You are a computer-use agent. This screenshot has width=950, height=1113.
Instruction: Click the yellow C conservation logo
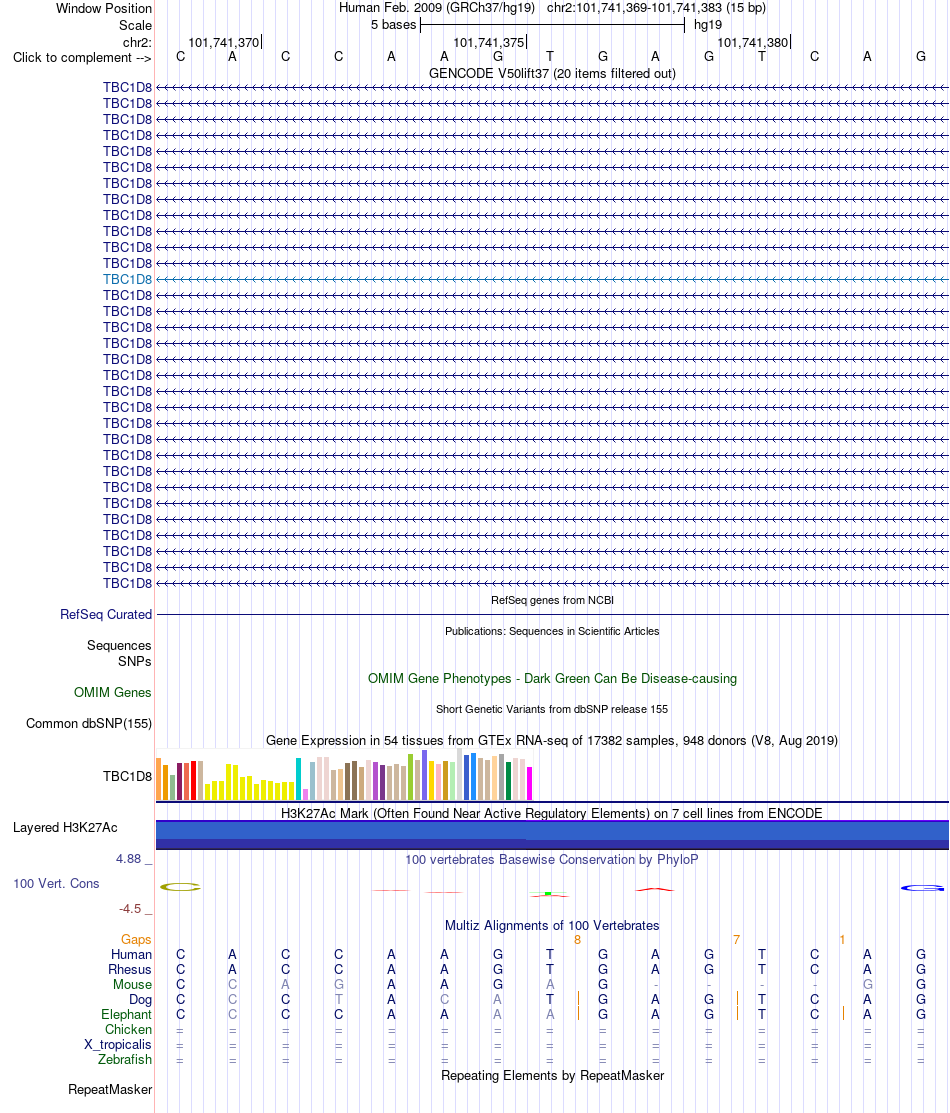[180, 887]
